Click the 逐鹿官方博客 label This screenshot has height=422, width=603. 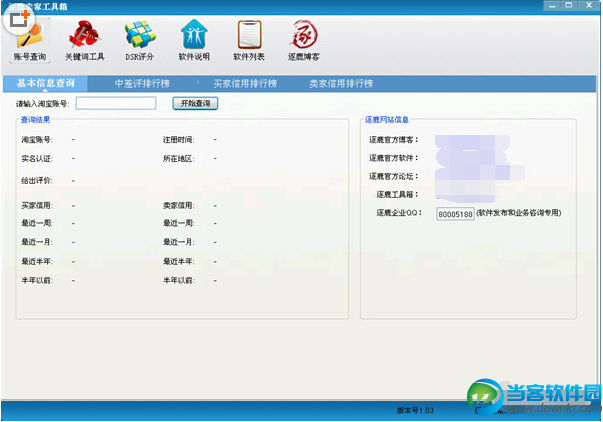click(393, 140)
